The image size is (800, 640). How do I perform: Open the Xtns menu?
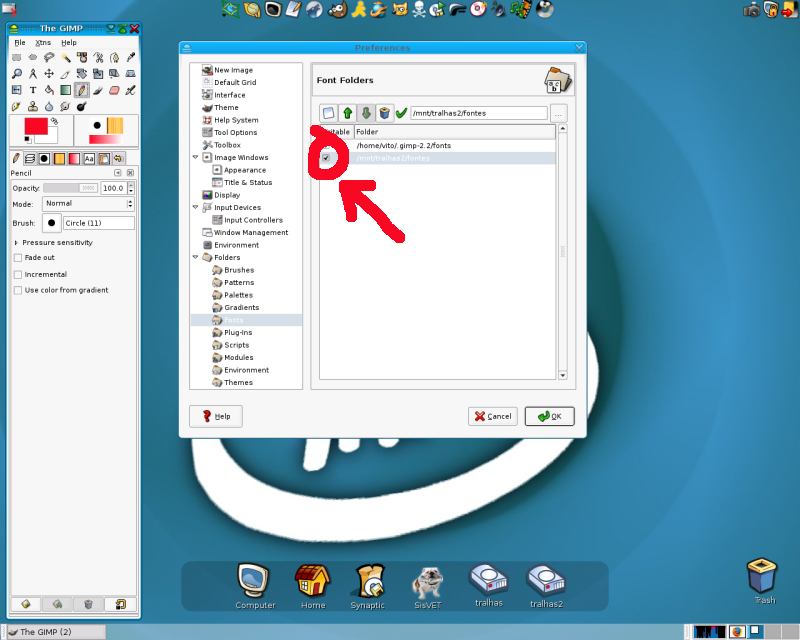(x=43, y=42)
